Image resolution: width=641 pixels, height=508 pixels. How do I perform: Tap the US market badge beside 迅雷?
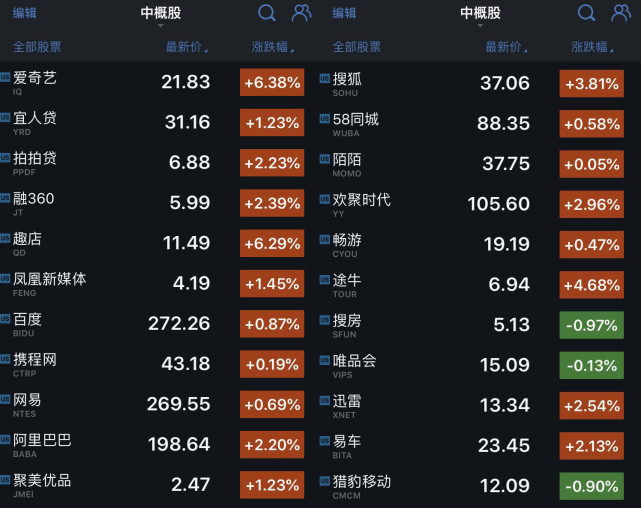point(325,400)
